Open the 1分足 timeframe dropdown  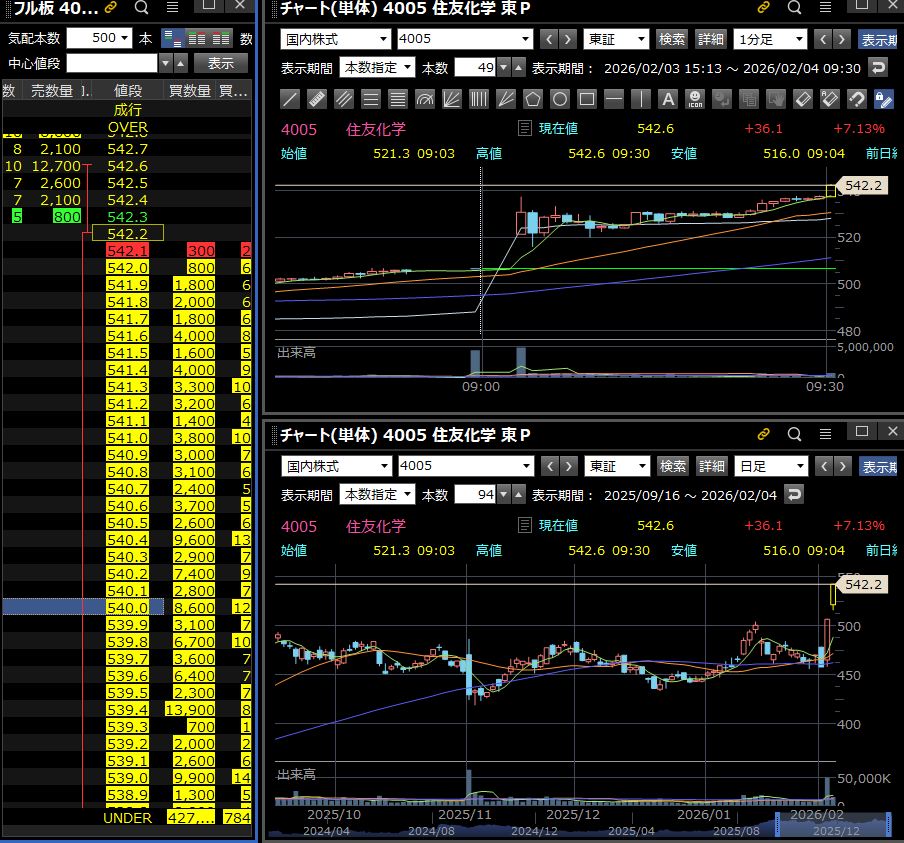770,39
